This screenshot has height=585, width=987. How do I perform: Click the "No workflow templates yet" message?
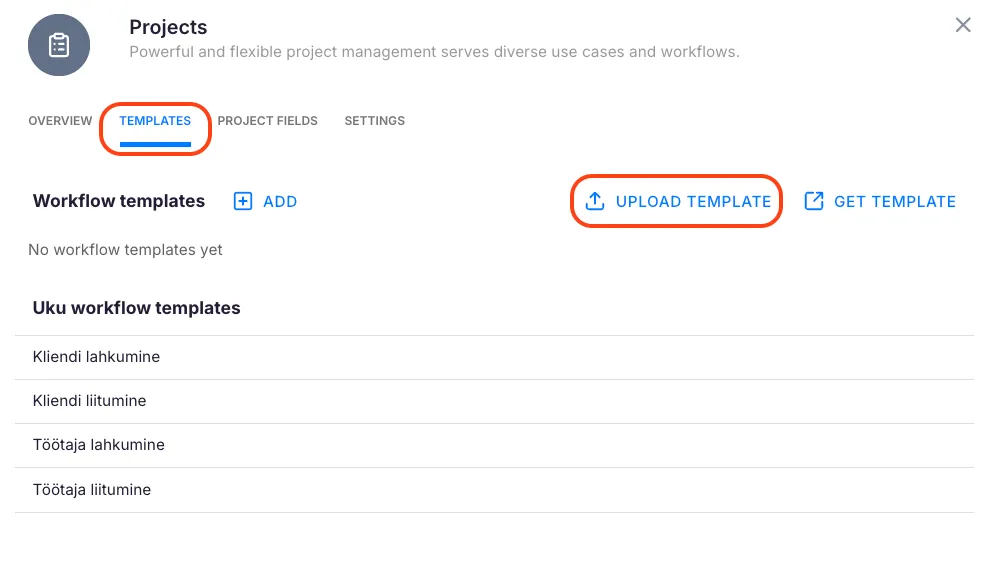[125, 250]
